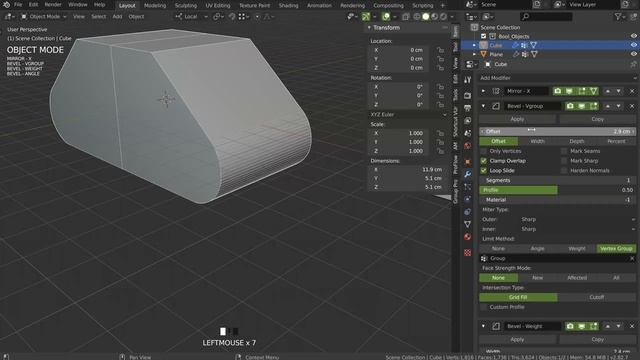Open the Texture properties tab icon
This screenshot has width=640, height=360.
pos(468,253)
